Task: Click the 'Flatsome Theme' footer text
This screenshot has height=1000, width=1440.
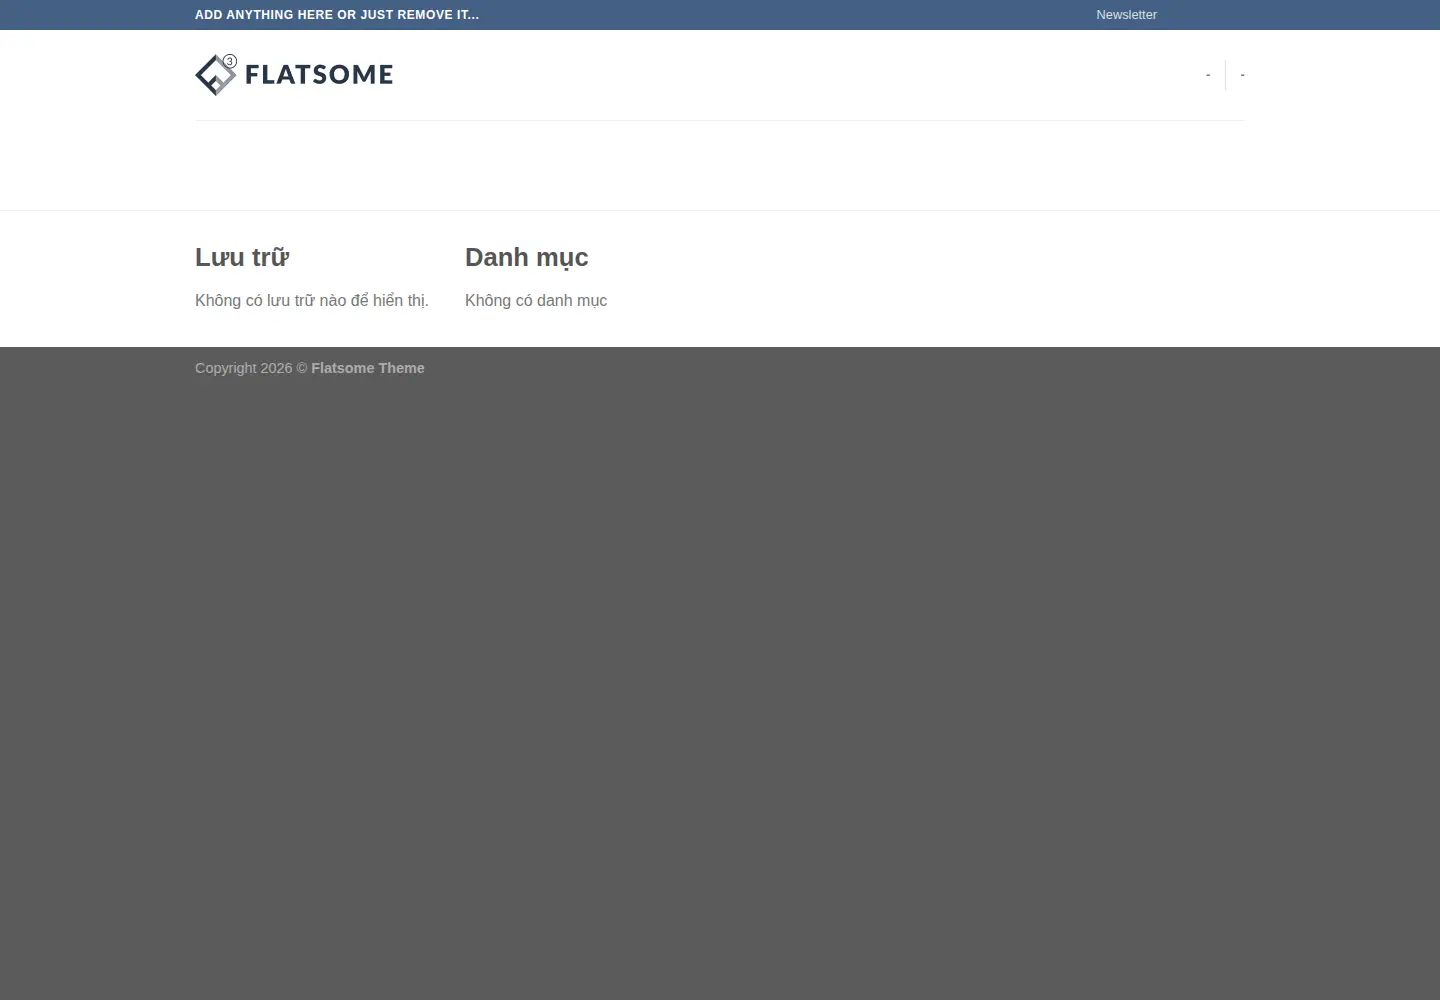Action: (368, 368)
